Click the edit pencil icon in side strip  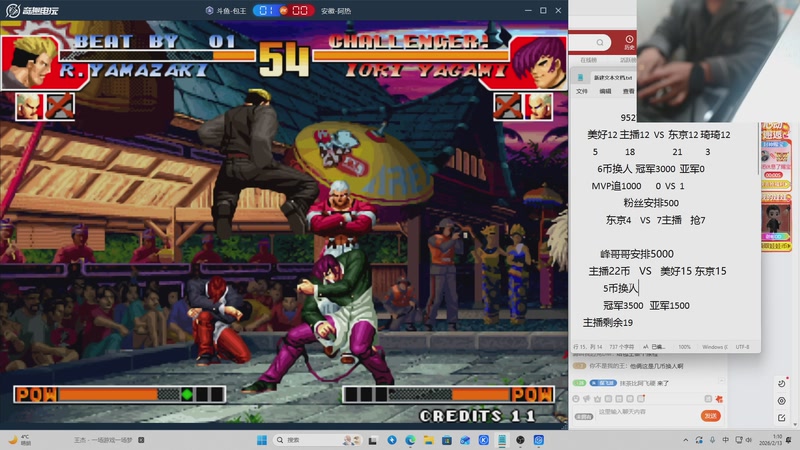[x=782, y=418]
